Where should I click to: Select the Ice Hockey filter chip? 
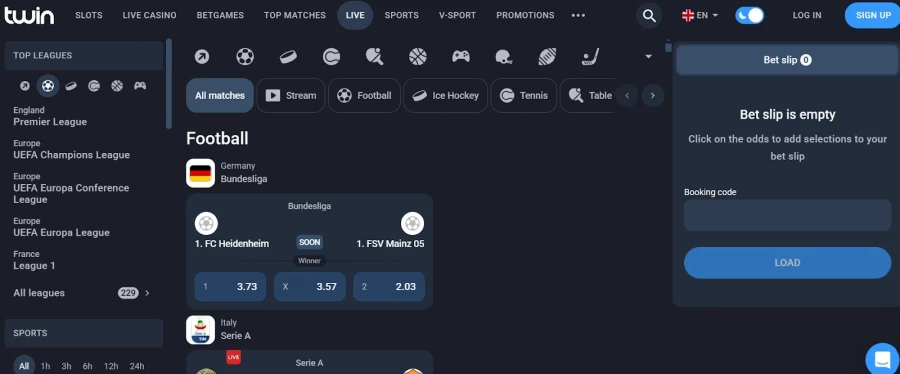click(x=445, y=95)
